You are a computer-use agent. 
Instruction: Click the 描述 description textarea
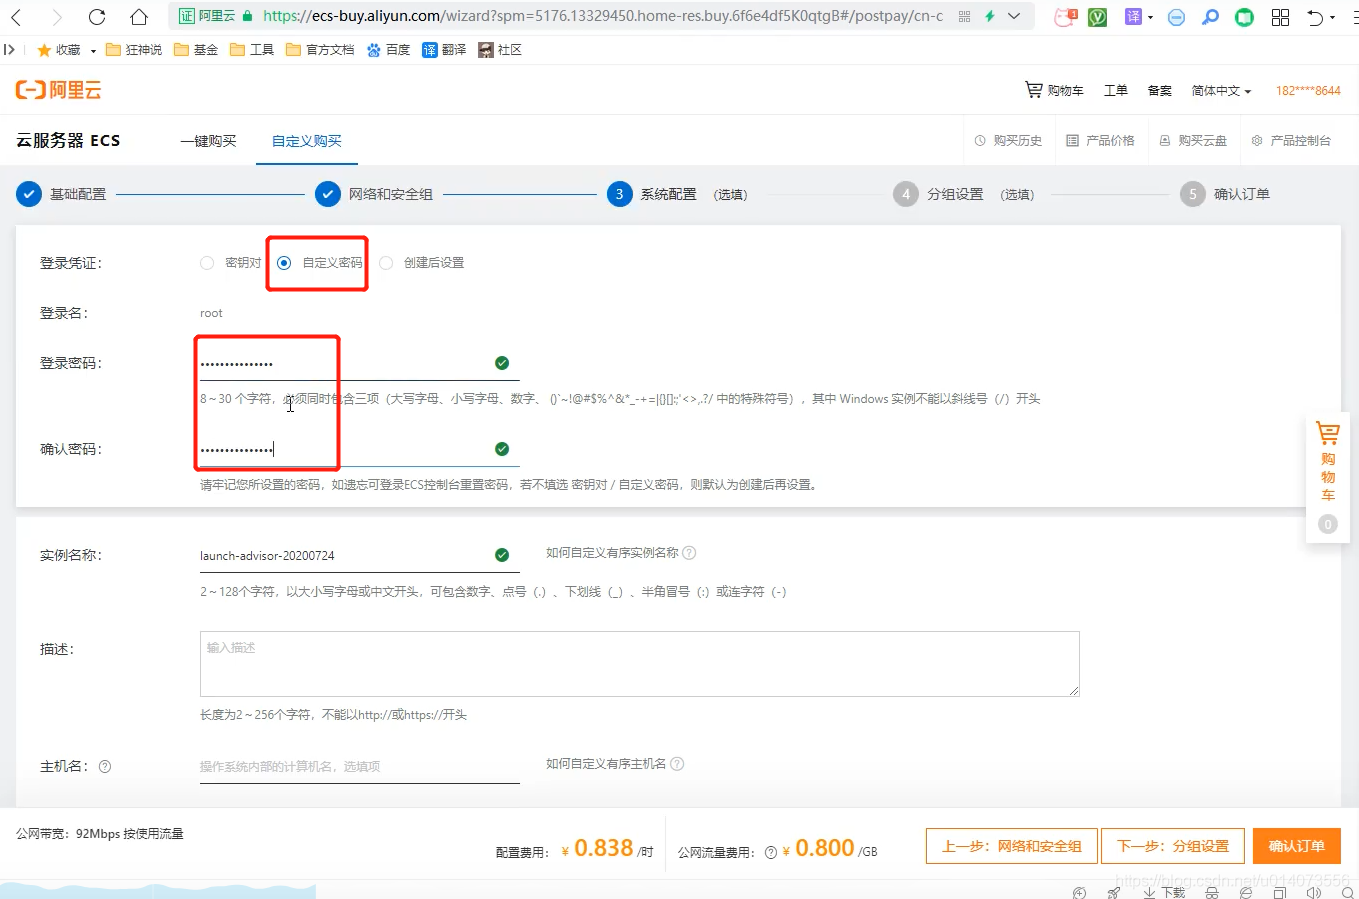(x=640, y=663)
